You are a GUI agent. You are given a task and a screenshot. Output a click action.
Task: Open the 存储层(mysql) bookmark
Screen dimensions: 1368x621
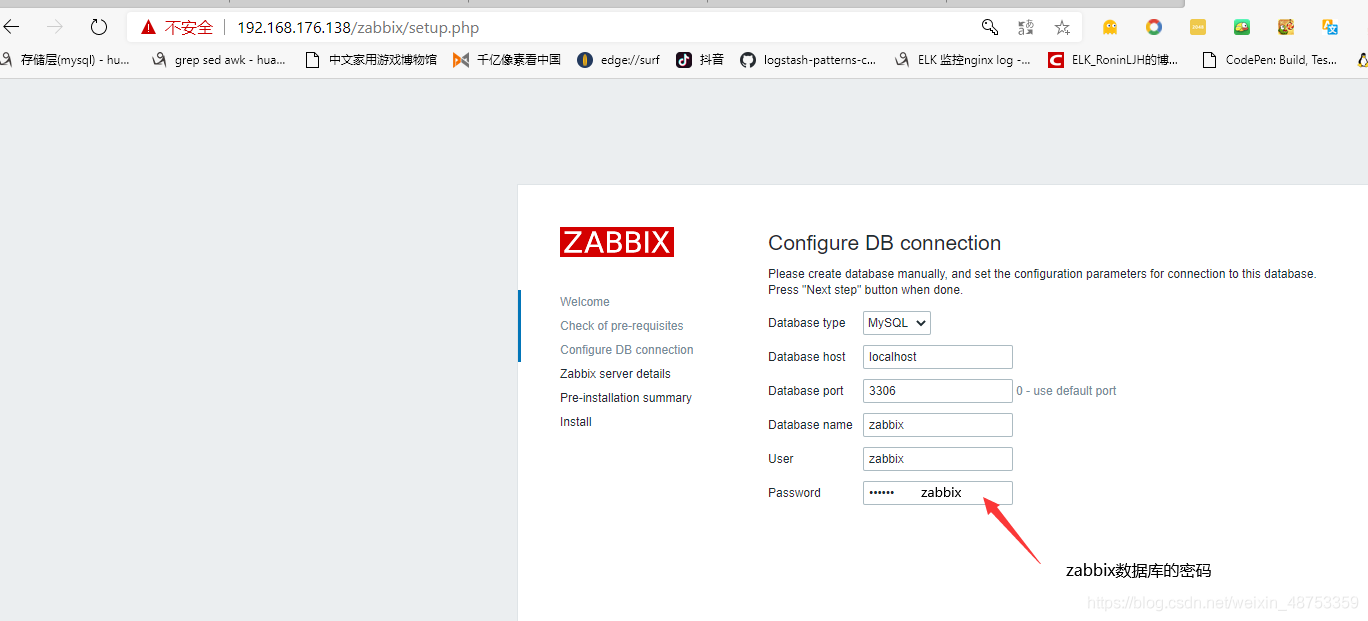(66, 60)
